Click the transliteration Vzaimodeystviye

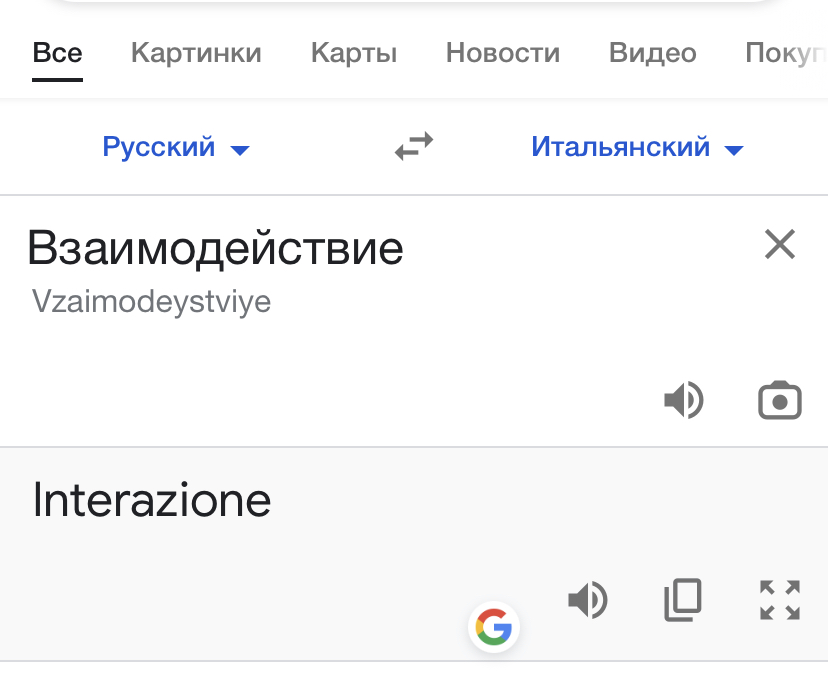[151, 301]
